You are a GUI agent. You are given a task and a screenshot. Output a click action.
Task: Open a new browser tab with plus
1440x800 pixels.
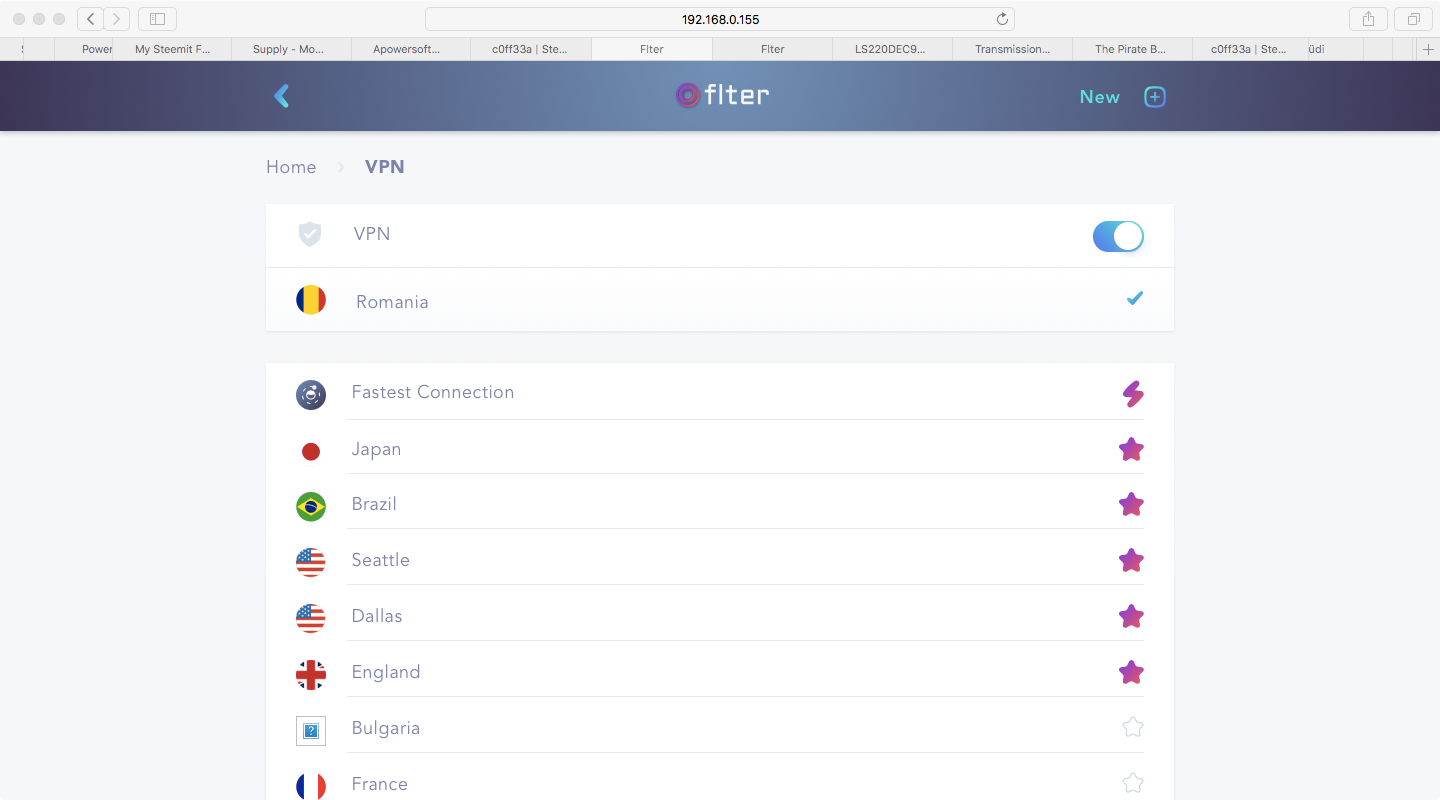pos(1428,49)
